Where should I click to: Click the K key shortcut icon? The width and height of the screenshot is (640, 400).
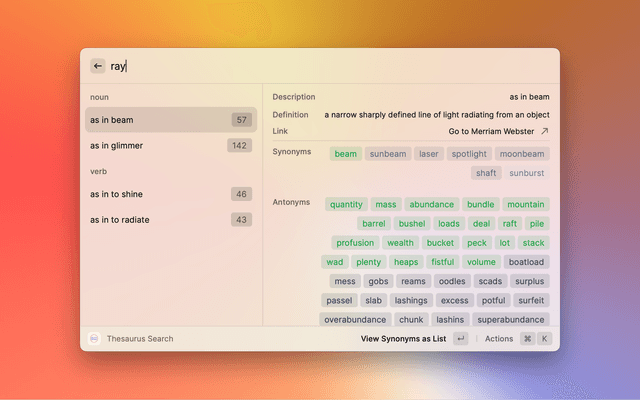click(545, 339)
